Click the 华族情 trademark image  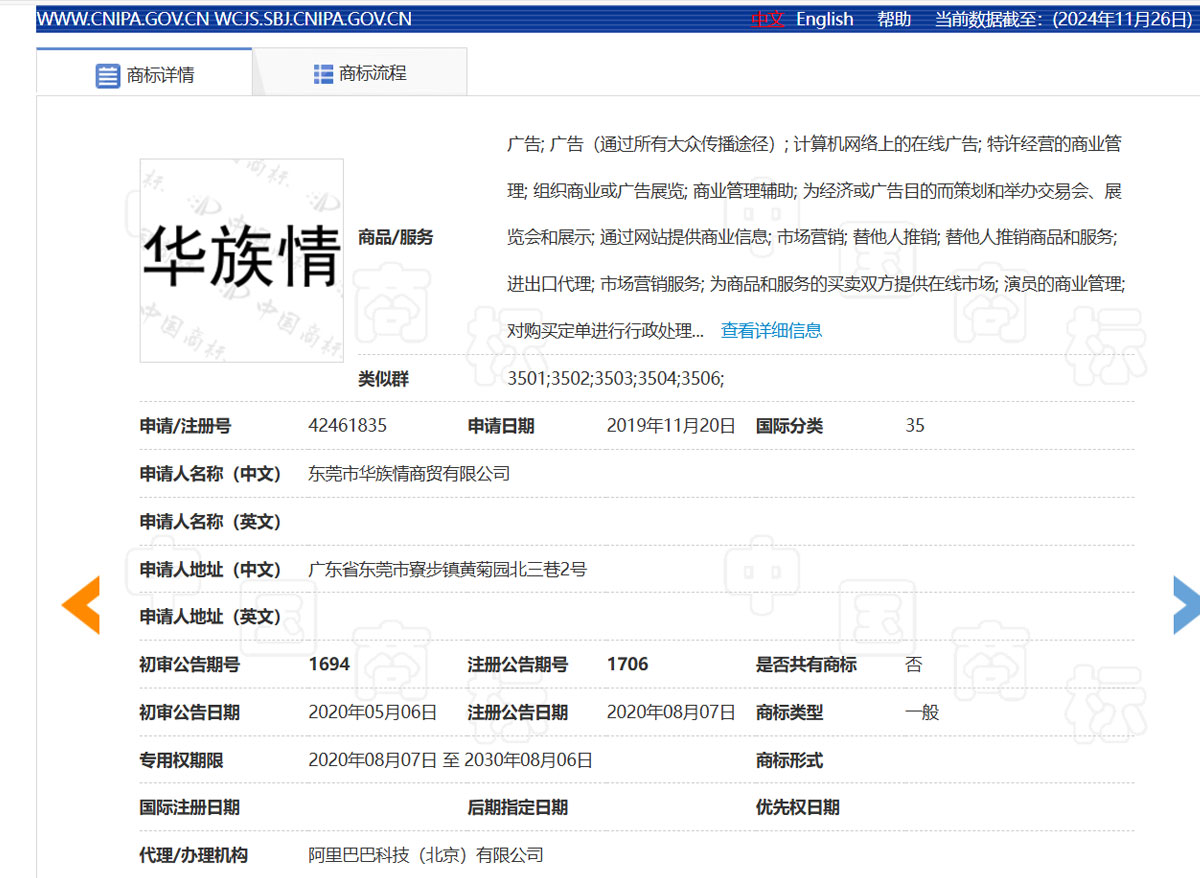(242, 260)
